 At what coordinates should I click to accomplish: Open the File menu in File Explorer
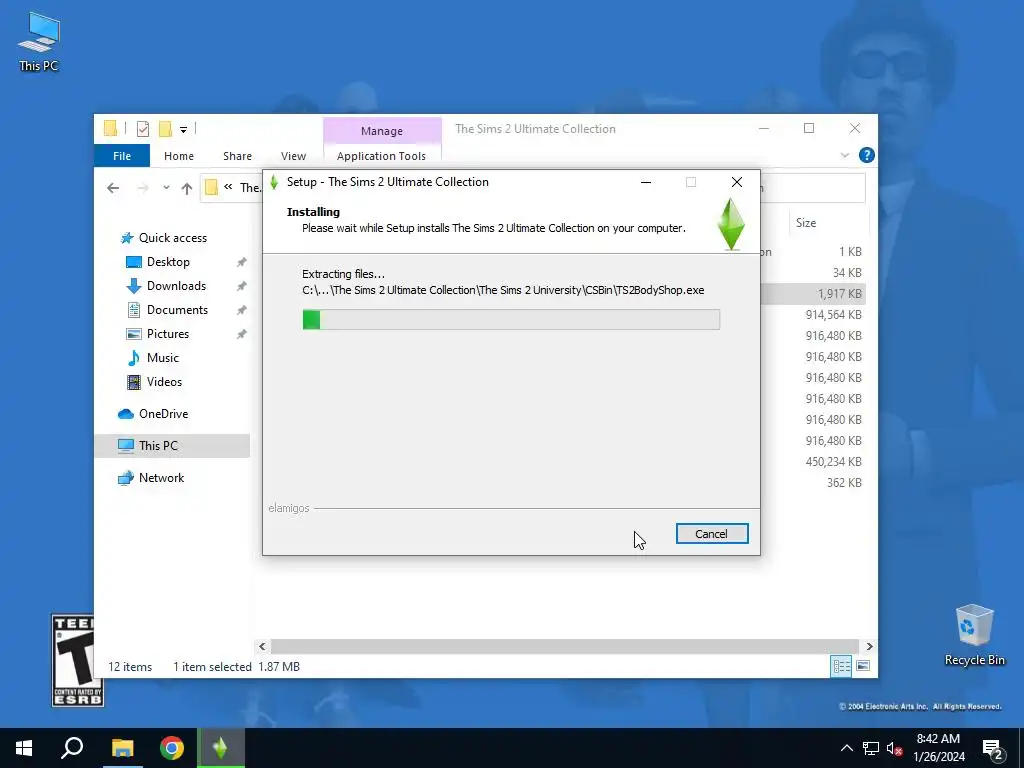point(122,156)
